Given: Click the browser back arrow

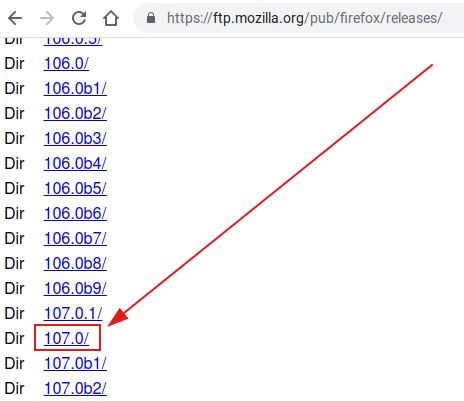Looking at the screenshot, I should (x=15, y=18).
